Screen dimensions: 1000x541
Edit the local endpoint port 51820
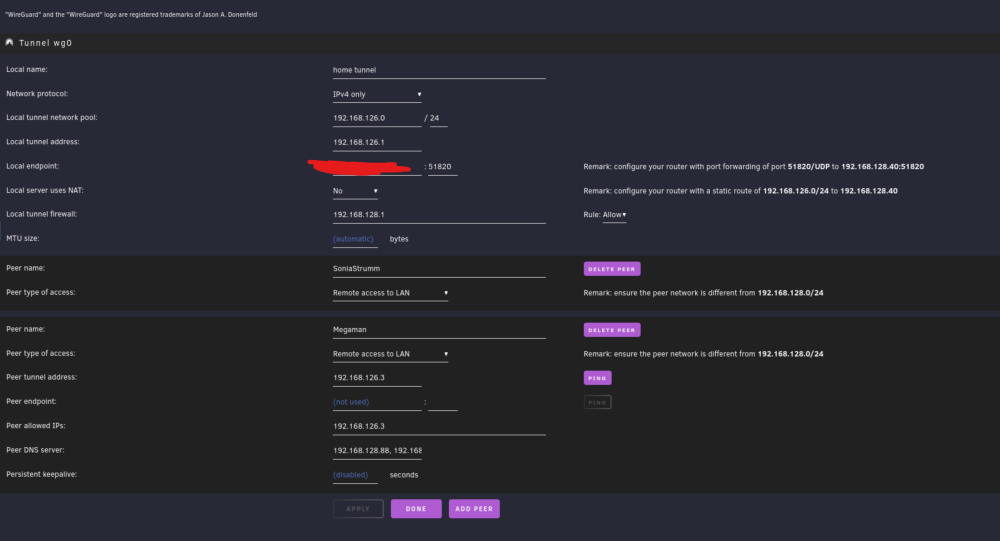point(443,167)
